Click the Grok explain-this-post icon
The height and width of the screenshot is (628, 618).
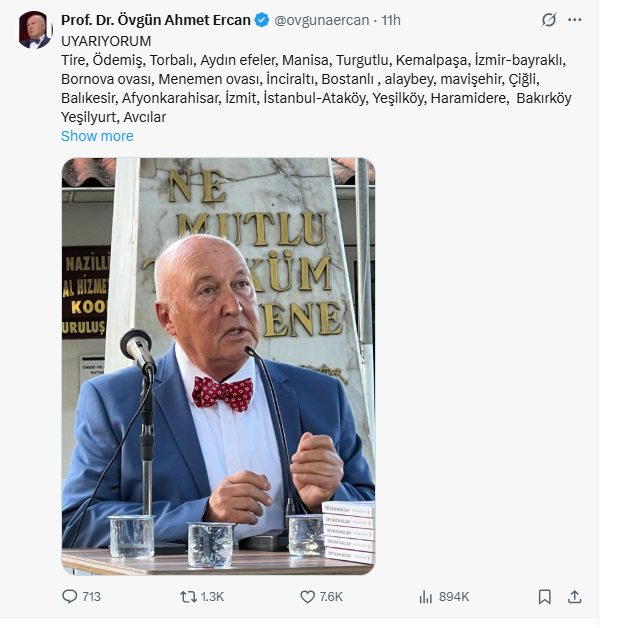point(549,20)
